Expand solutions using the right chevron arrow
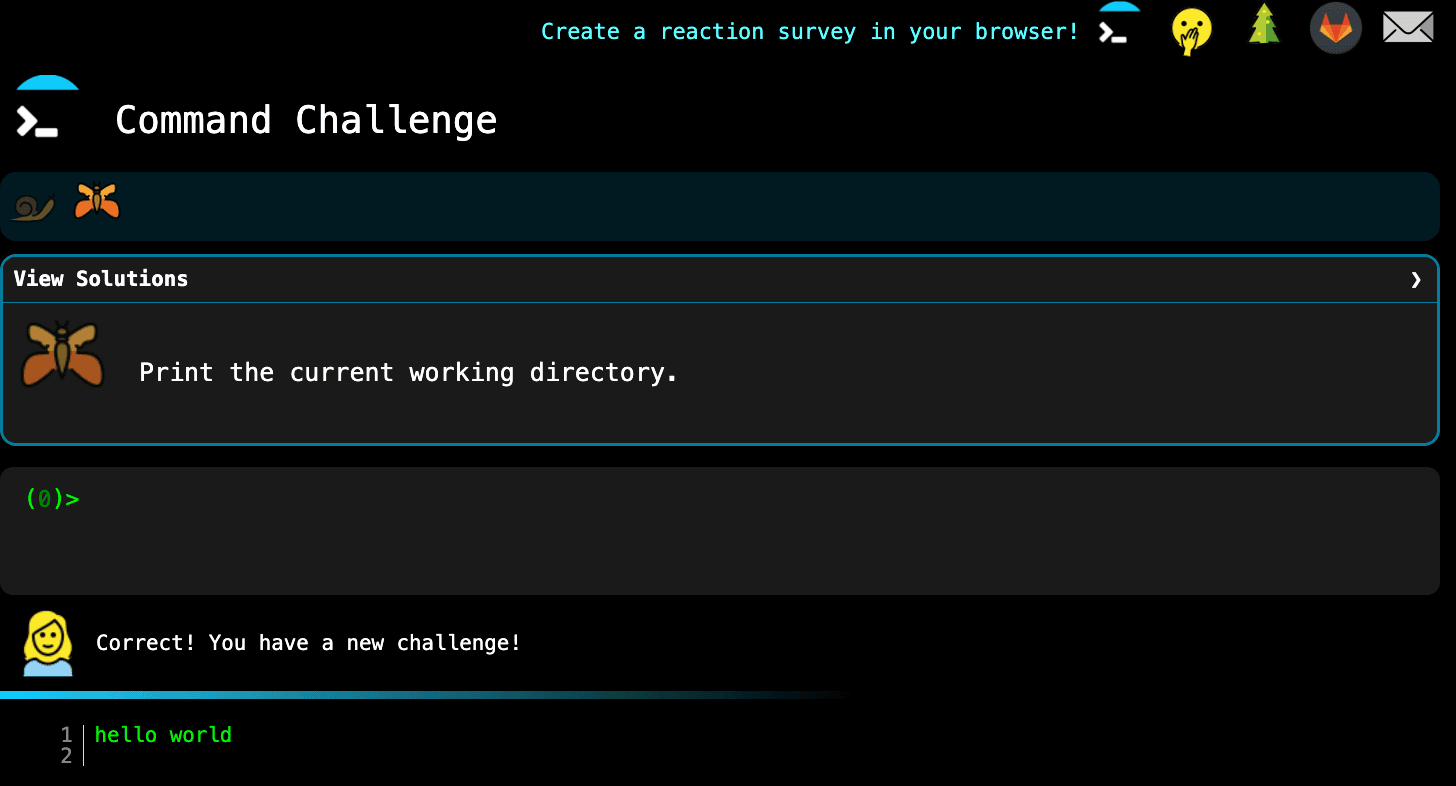 tap(1415, 279)
